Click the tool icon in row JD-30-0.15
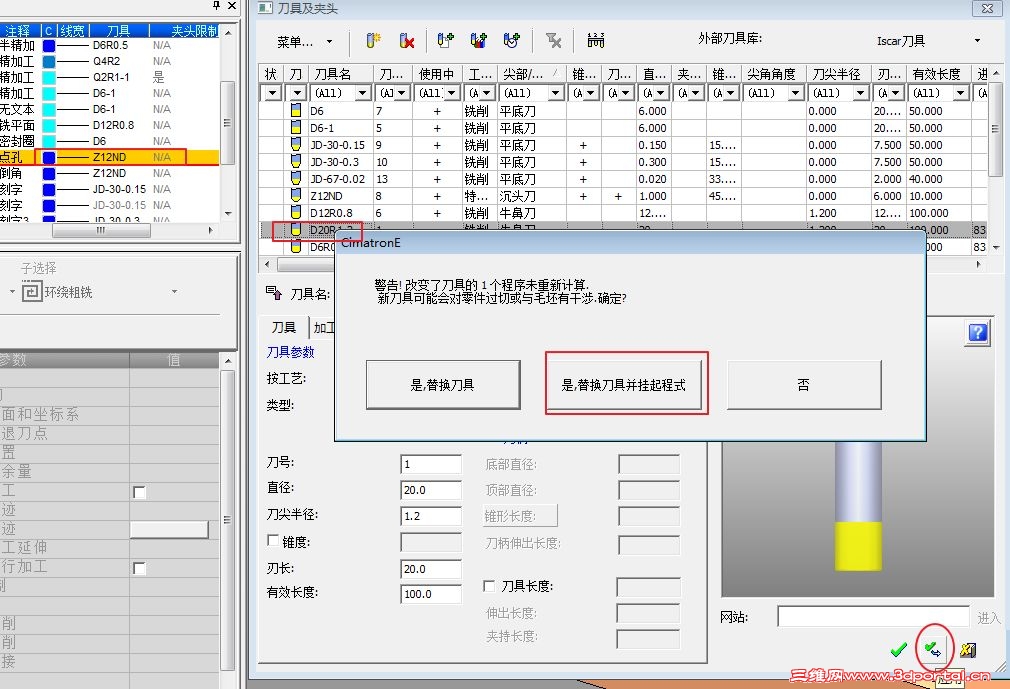 [296, 144]
